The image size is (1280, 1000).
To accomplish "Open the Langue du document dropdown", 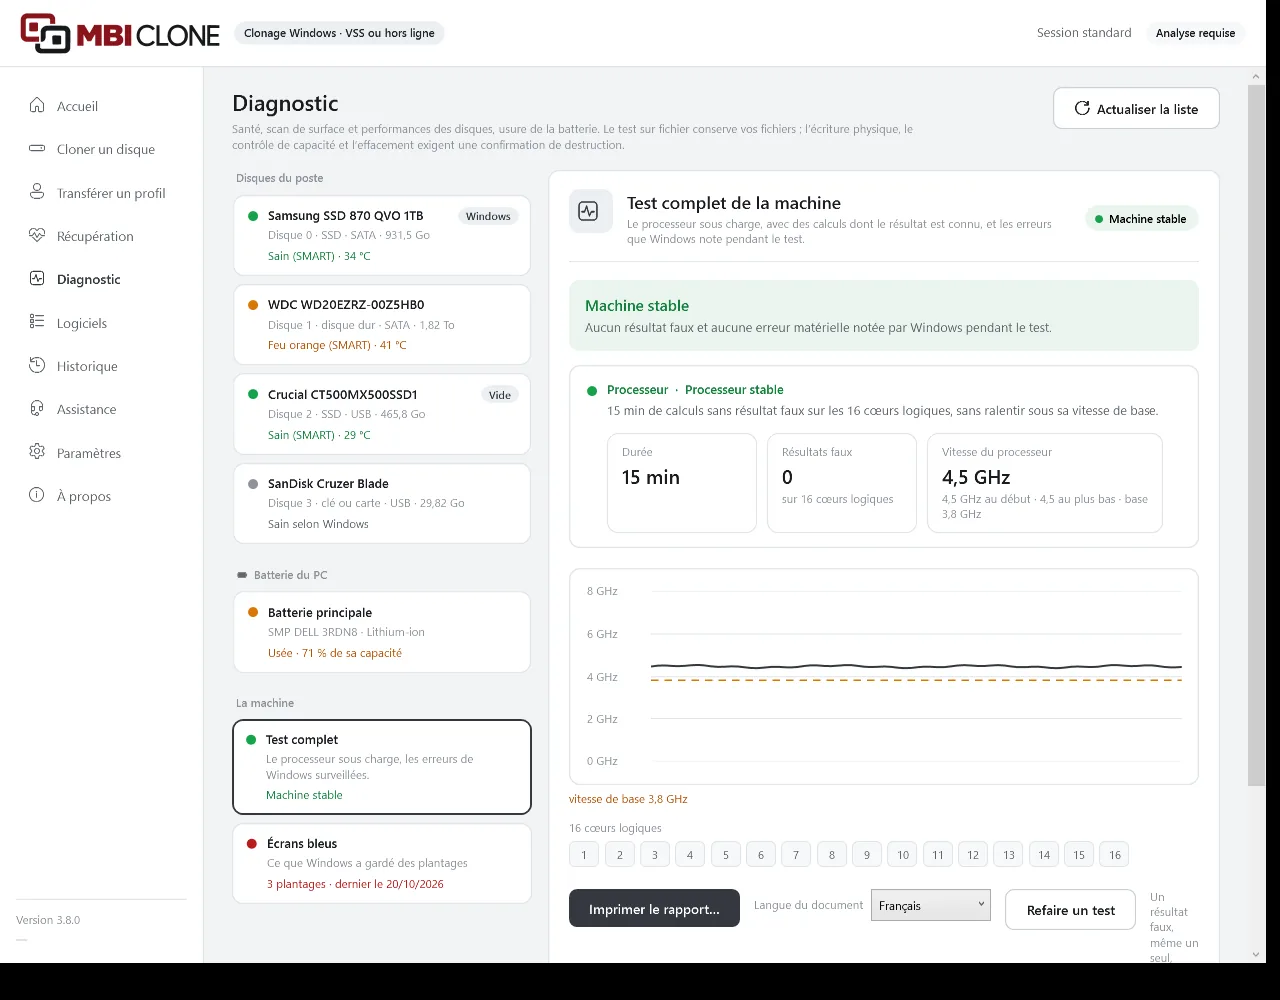I will [x=931, y=905].
